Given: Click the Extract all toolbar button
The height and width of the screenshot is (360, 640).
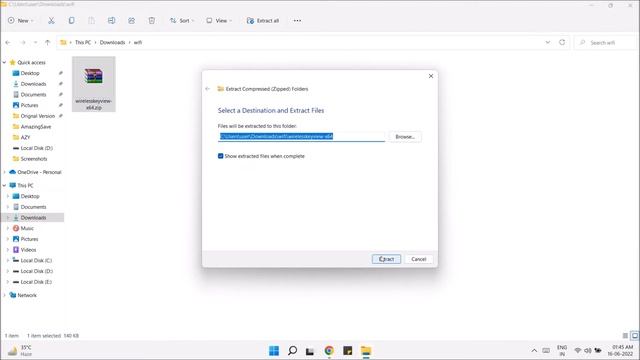Looking at the screenshot, I should coord(263,20).
